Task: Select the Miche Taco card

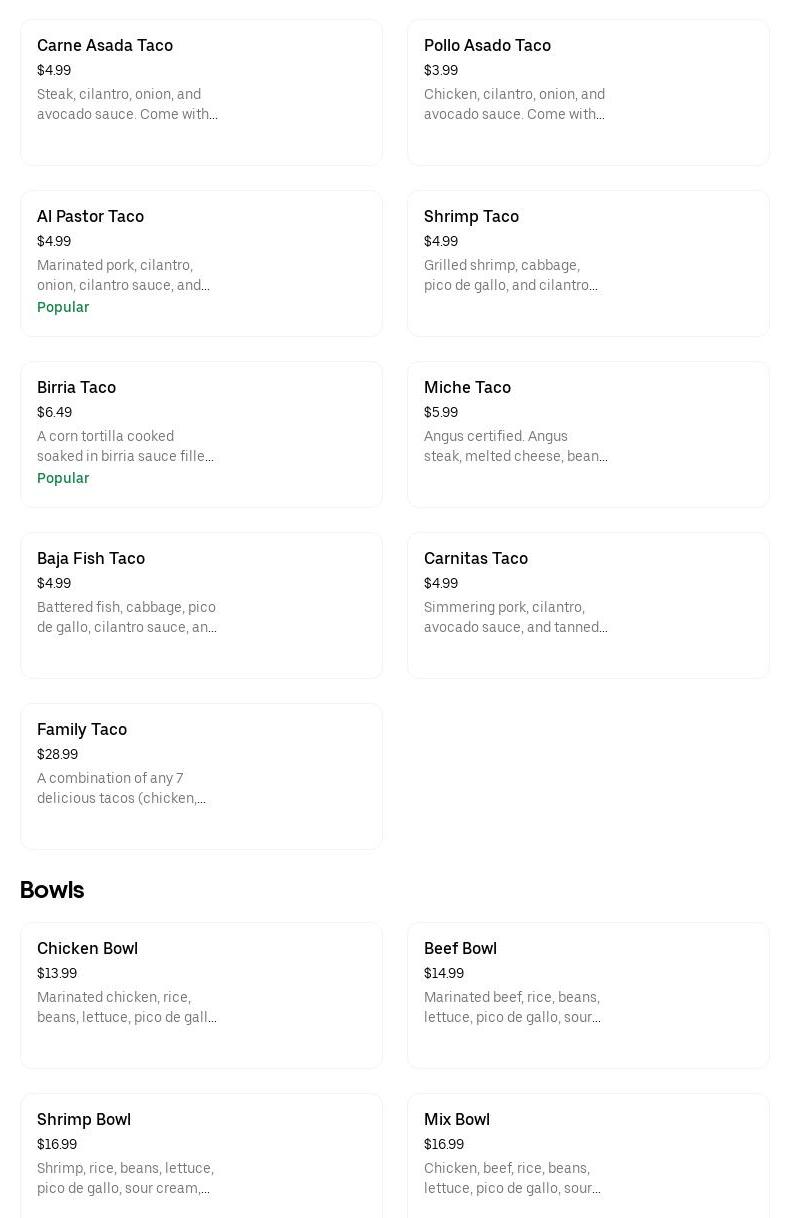Action: tap(588, 434)
